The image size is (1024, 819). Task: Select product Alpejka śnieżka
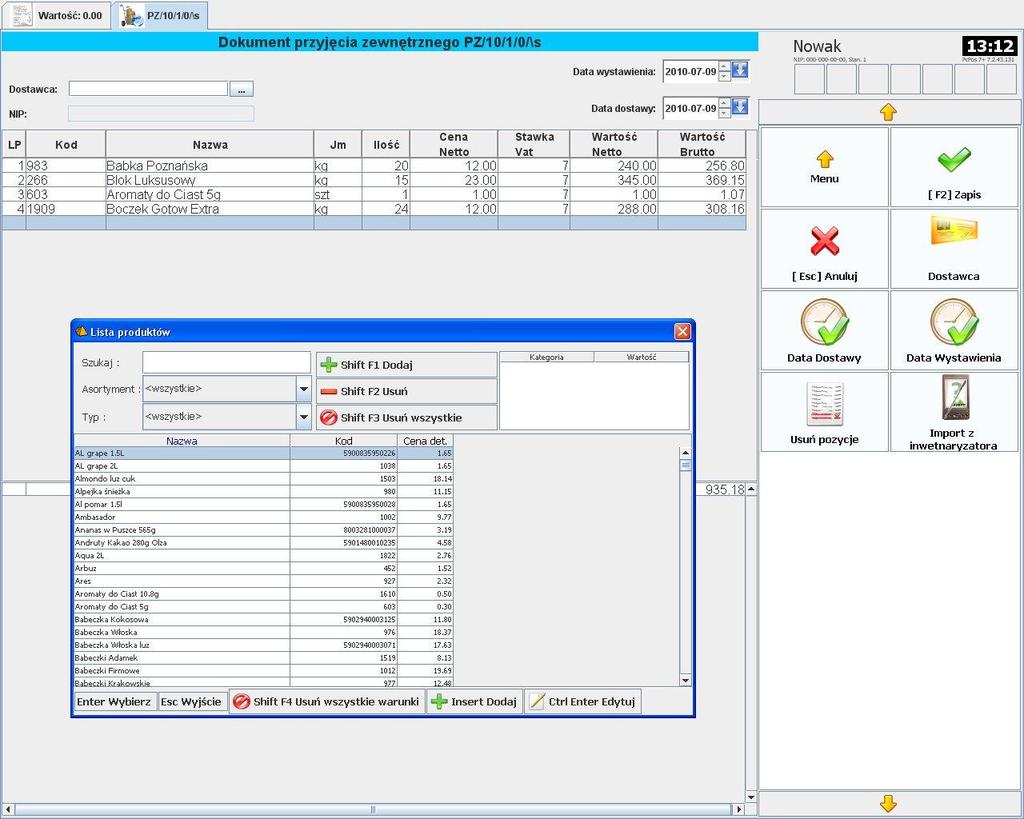coord(263,492)
